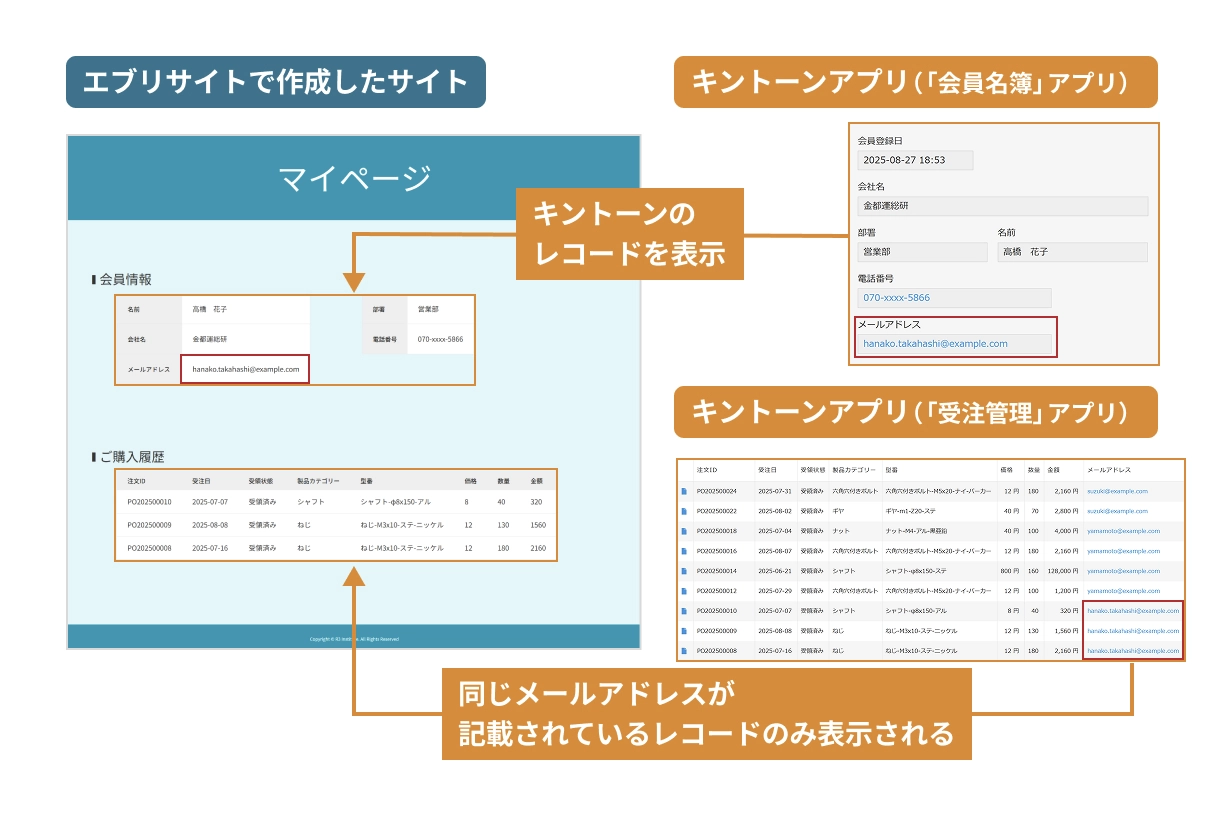1228x816 pixels.
Task: Select the 部署 field in 会員名簿 app
Action: (x=922, y=252)
